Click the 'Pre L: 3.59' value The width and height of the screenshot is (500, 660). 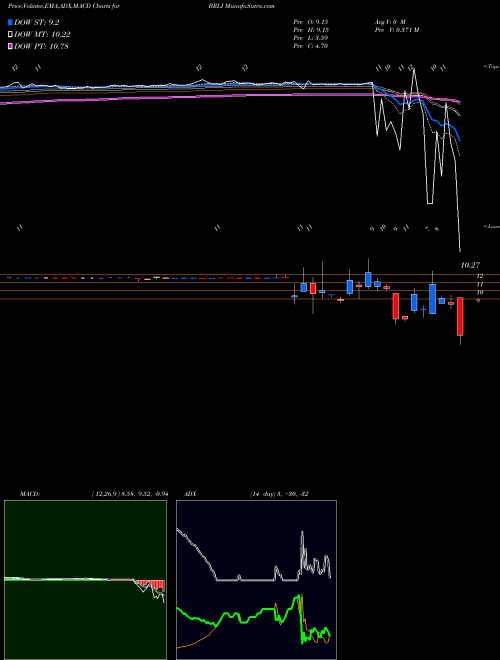click(x=311, y=38)
